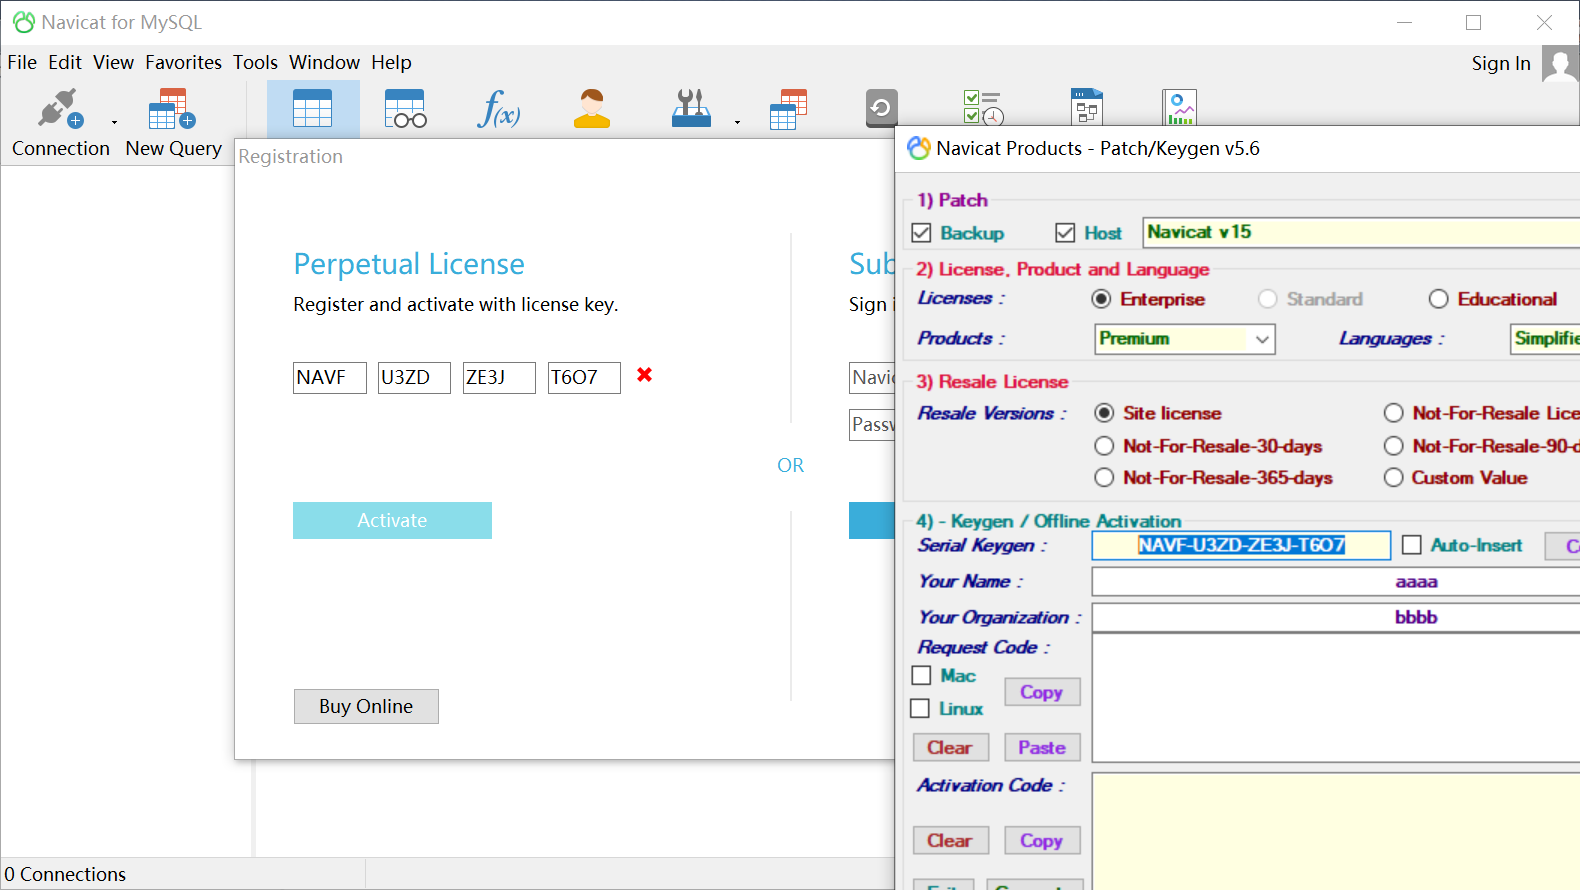The width and height of the screenshot is (1580, 890).
Task: Open the File menu
Action: [x=22, y=62]
